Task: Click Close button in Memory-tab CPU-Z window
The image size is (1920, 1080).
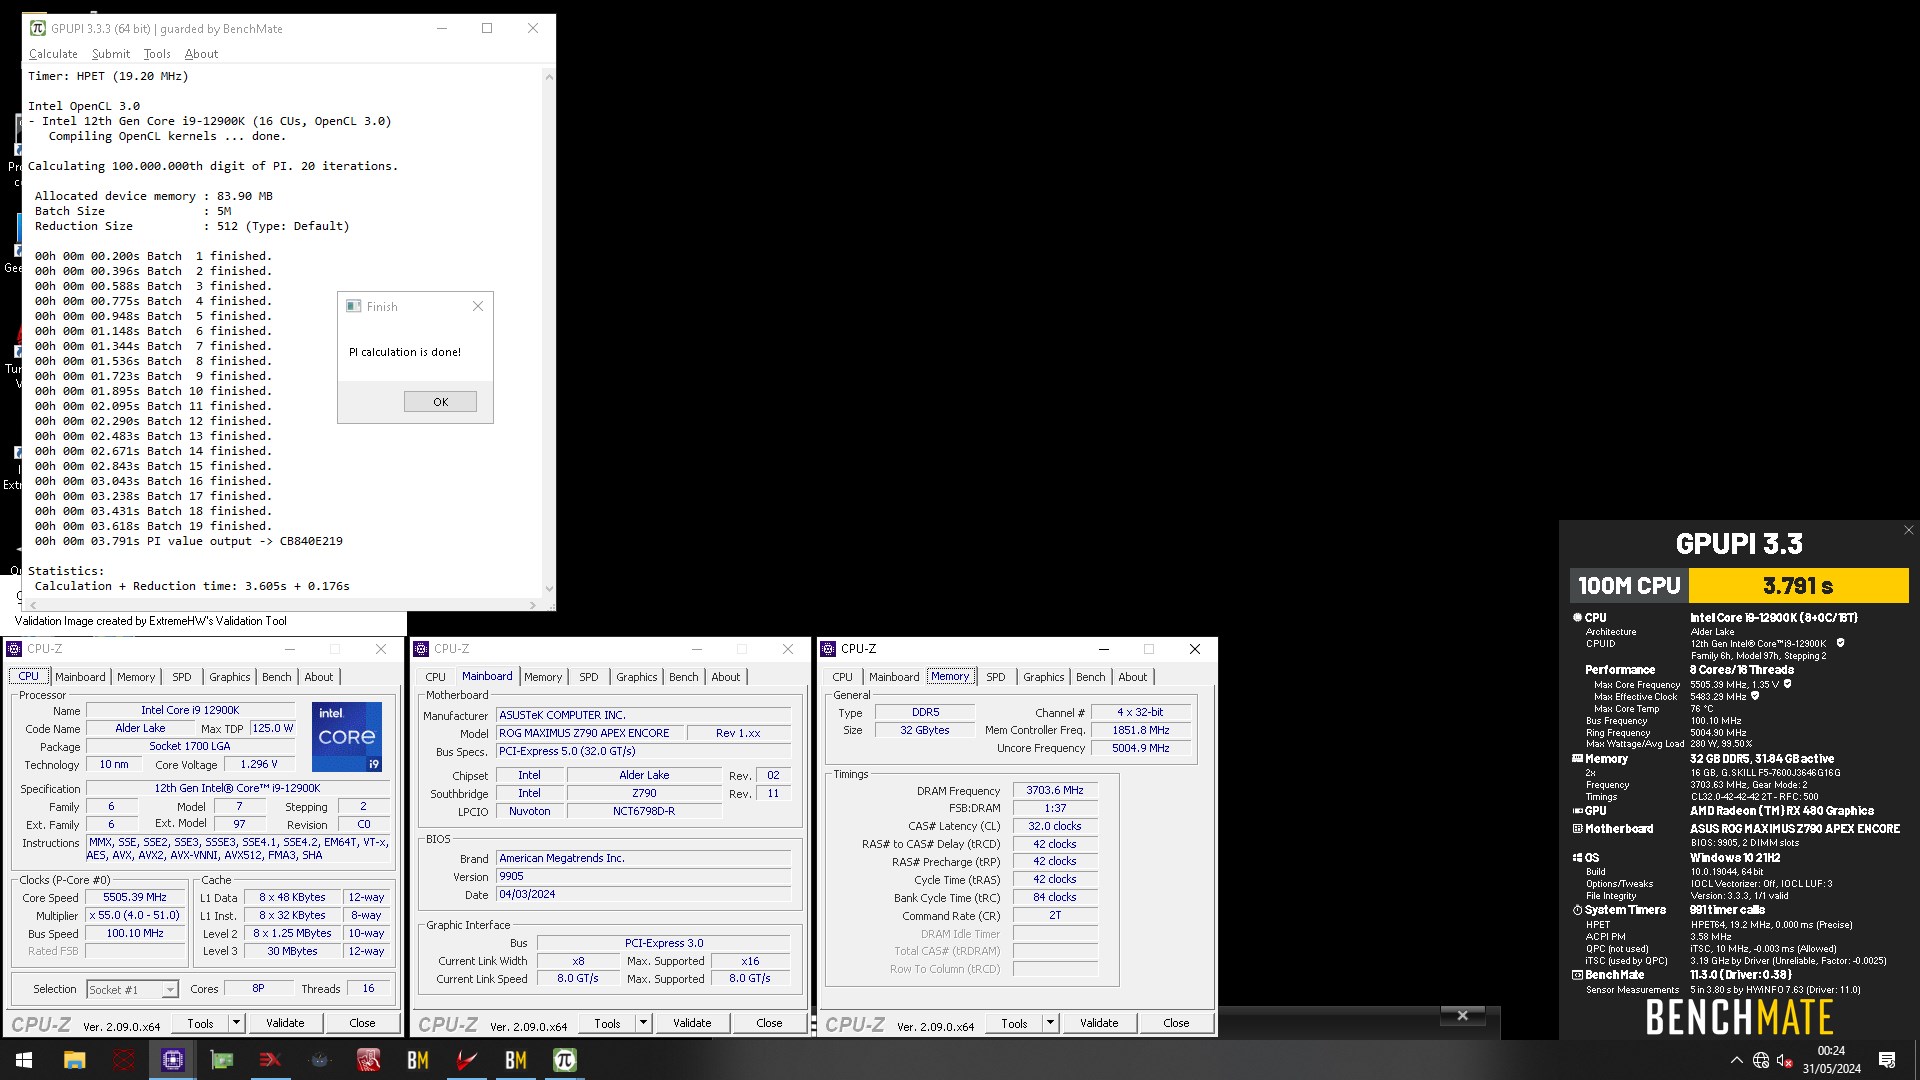Action: [x=1176, y=1023]
